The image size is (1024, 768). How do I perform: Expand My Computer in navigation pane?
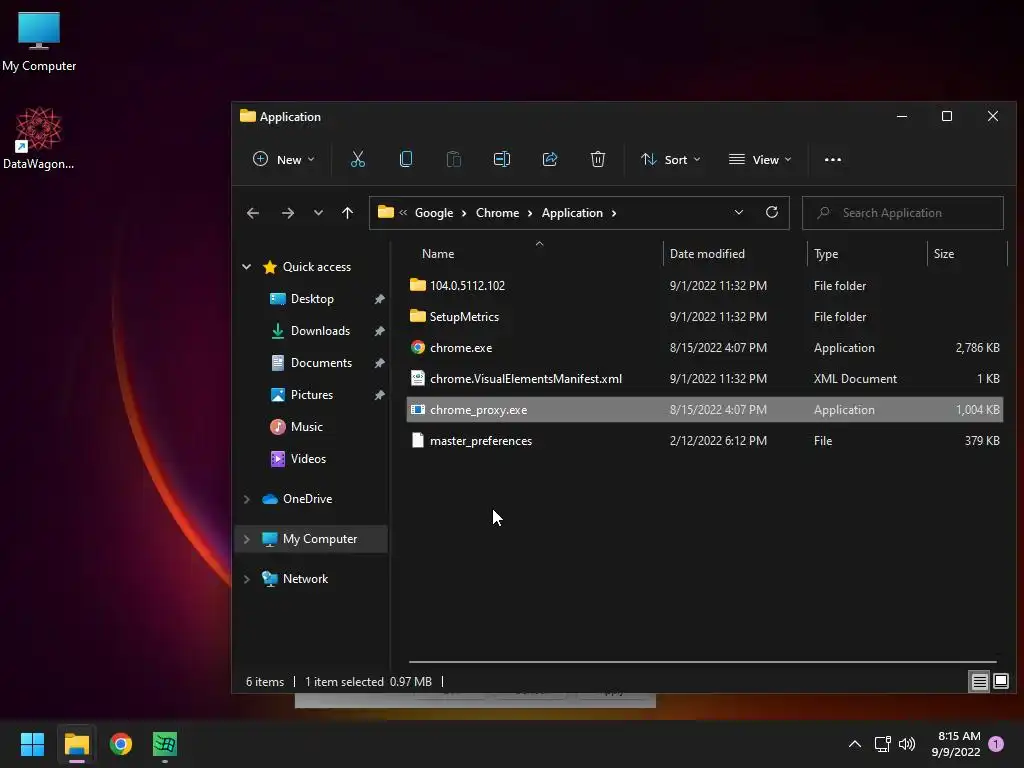[x=247, y=539]
